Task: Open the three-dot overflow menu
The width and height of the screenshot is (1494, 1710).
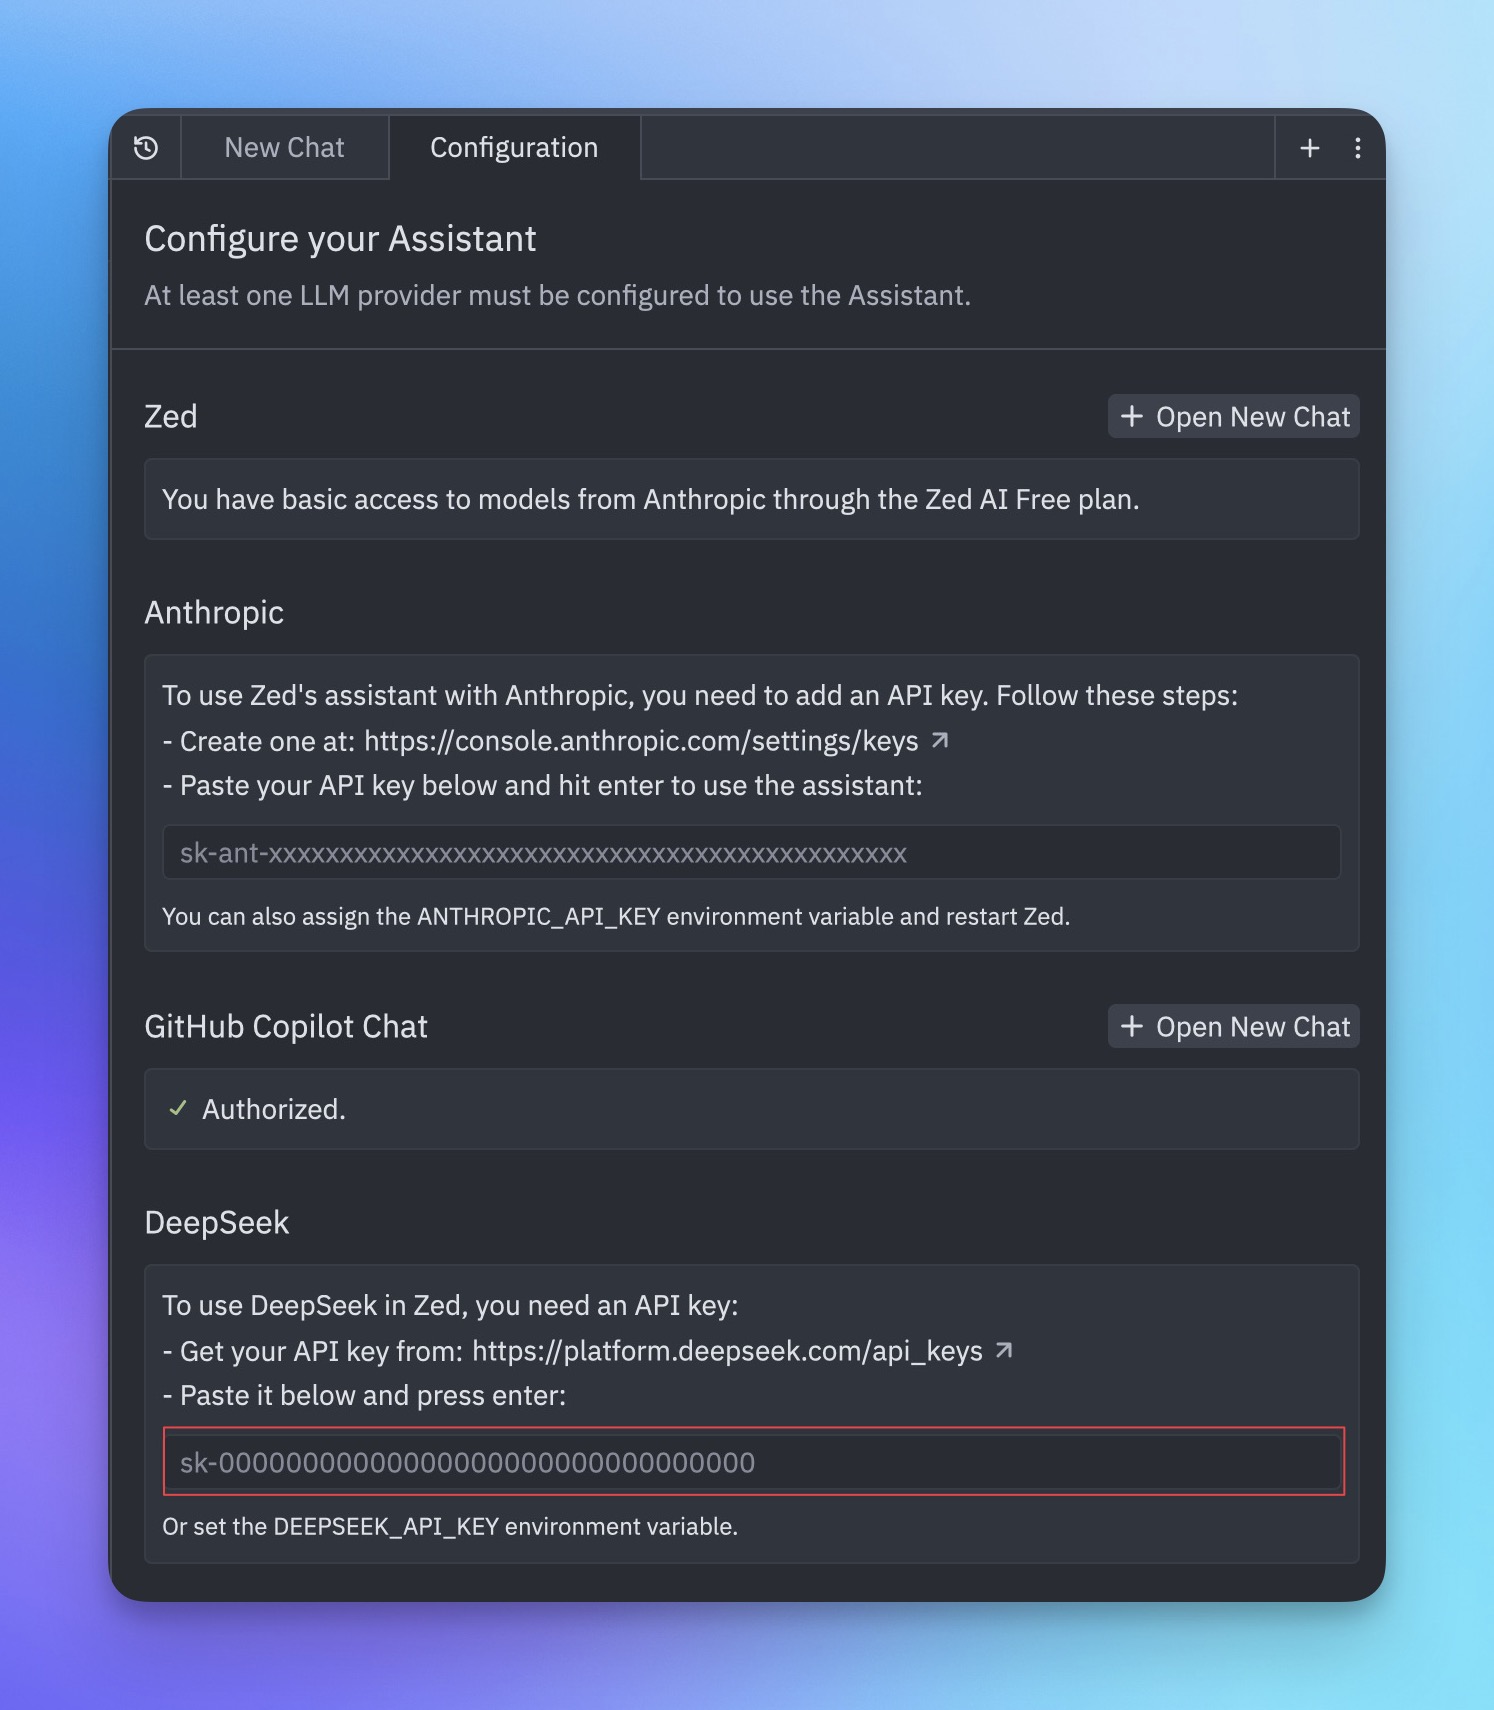Action: (x=1357, y=147)
